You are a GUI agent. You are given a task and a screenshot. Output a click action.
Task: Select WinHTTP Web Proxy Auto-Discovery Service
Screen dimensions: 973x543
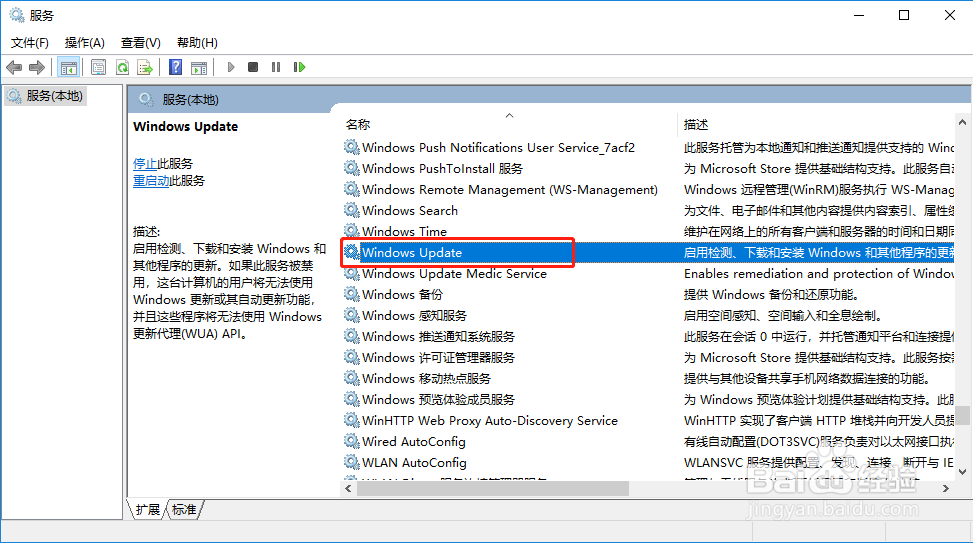click(x=490, y=421)
